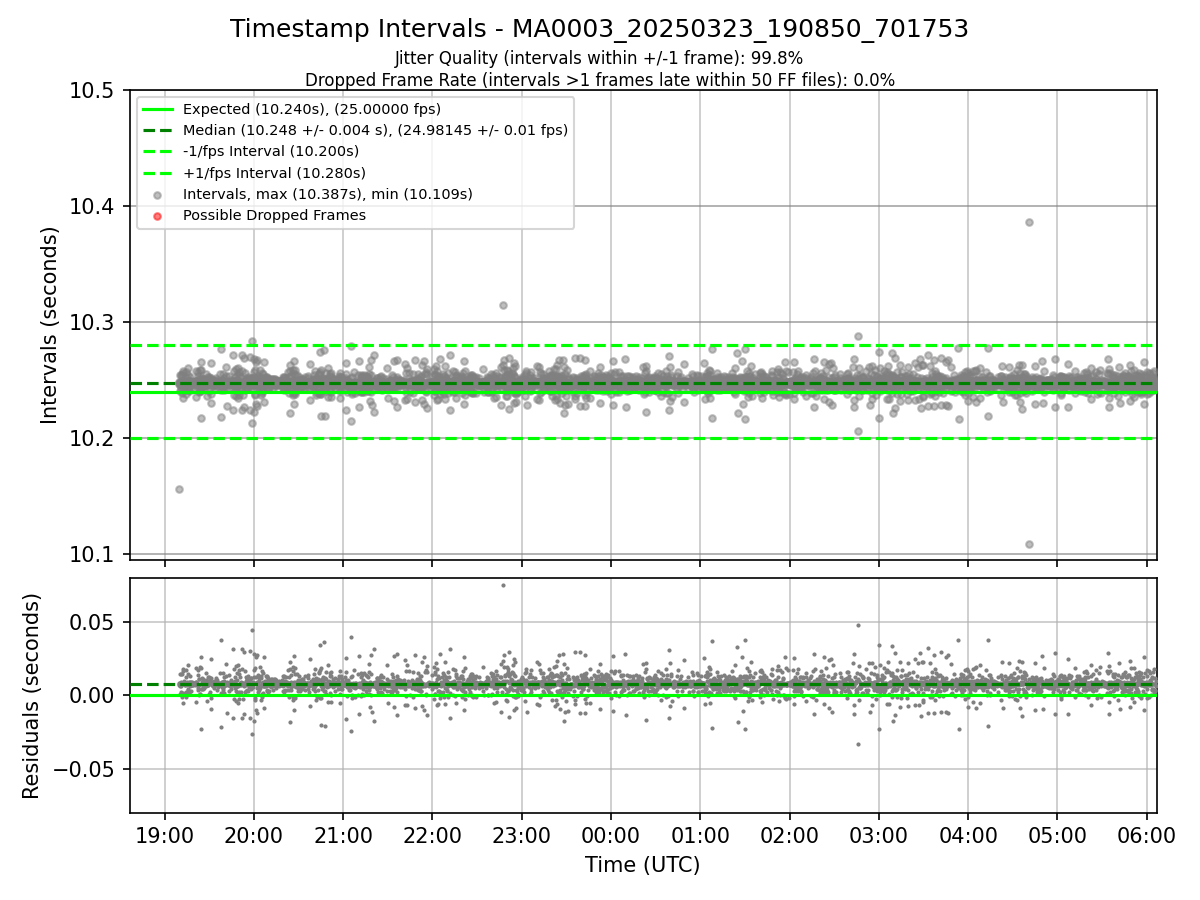1200x900 pixels.
Task: Click the 03:00 time tick label
Action: click(x=879, y=834)
